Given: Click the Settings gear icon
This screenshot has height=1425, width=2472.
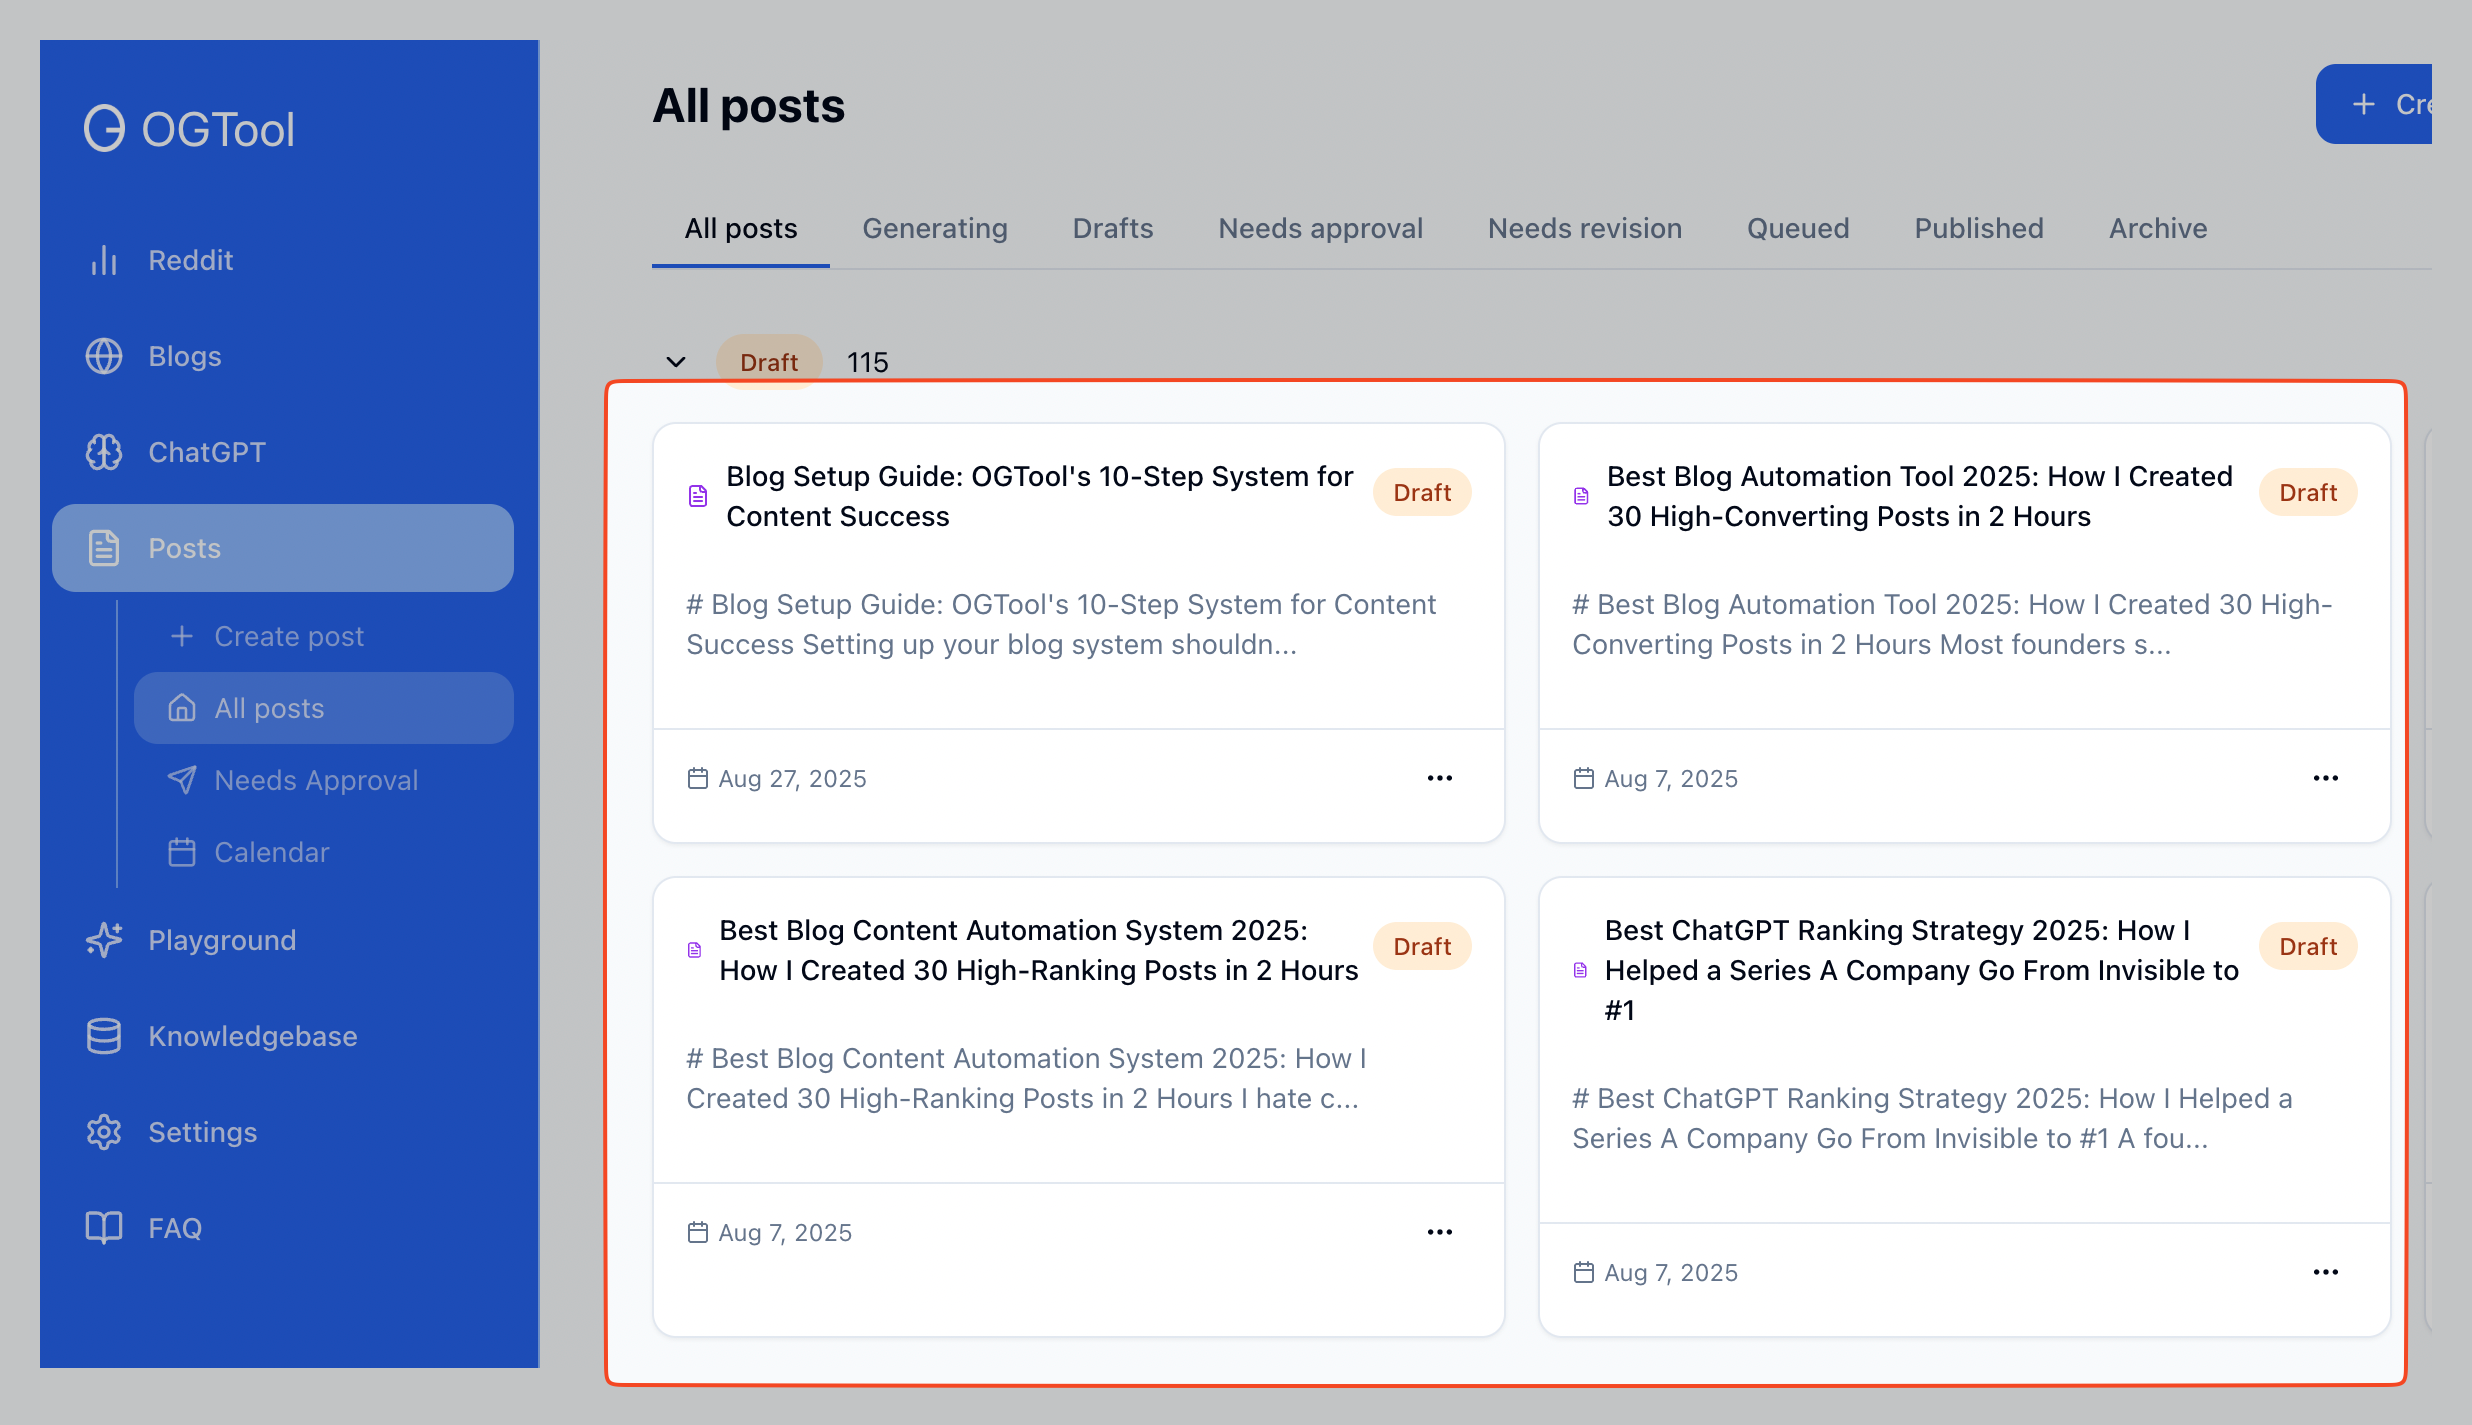Looking at the screenshot, I should tap(104, 1132).
